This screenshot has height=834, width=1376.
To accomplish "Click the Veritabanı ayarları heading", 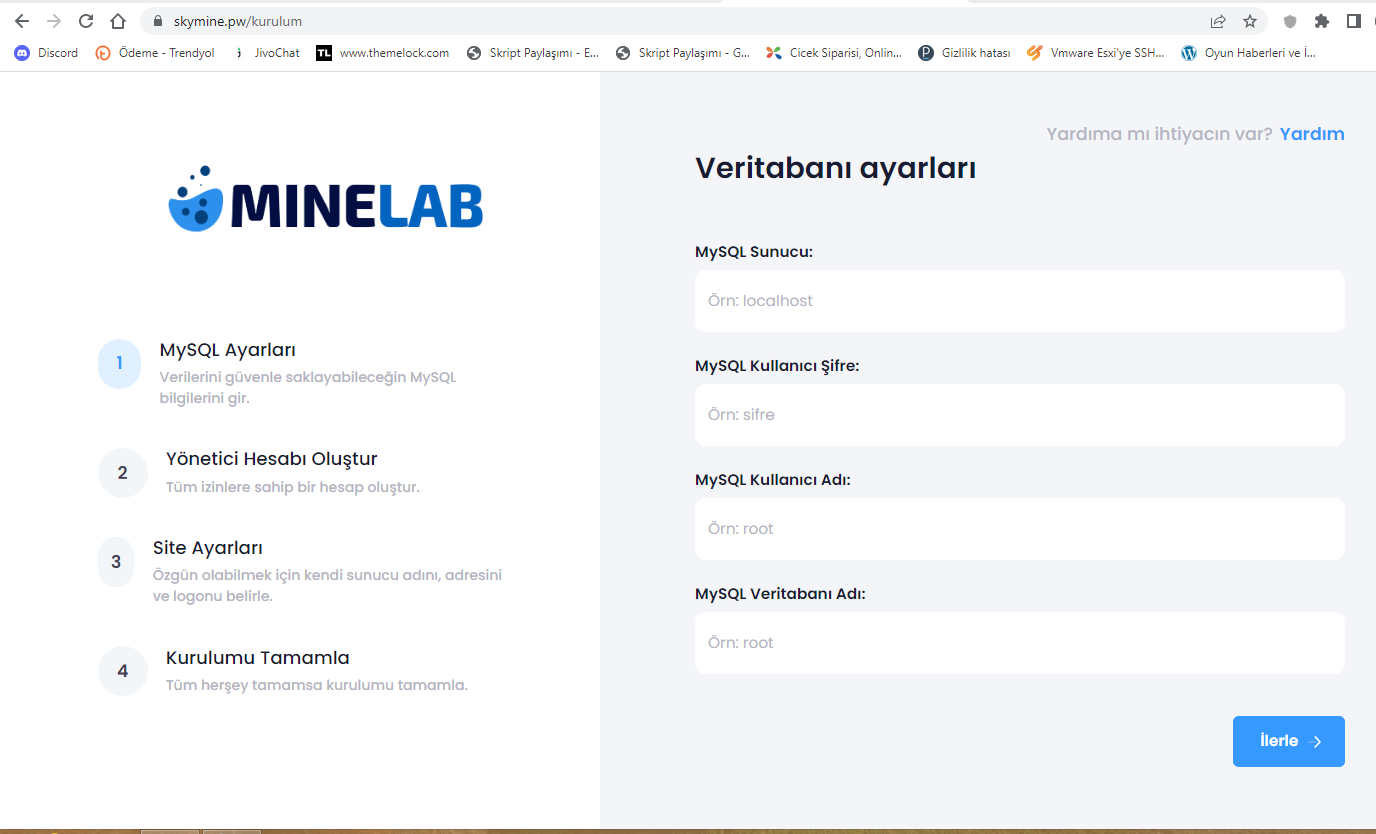I will coord(836,168).
